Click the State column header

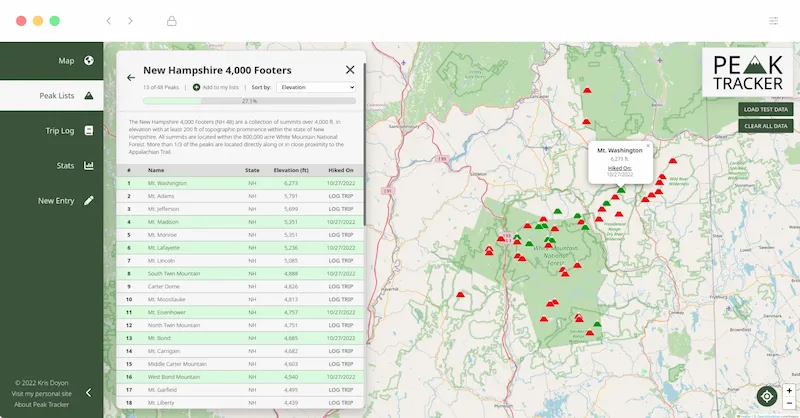pyautogui.click(x=252, y=170)
